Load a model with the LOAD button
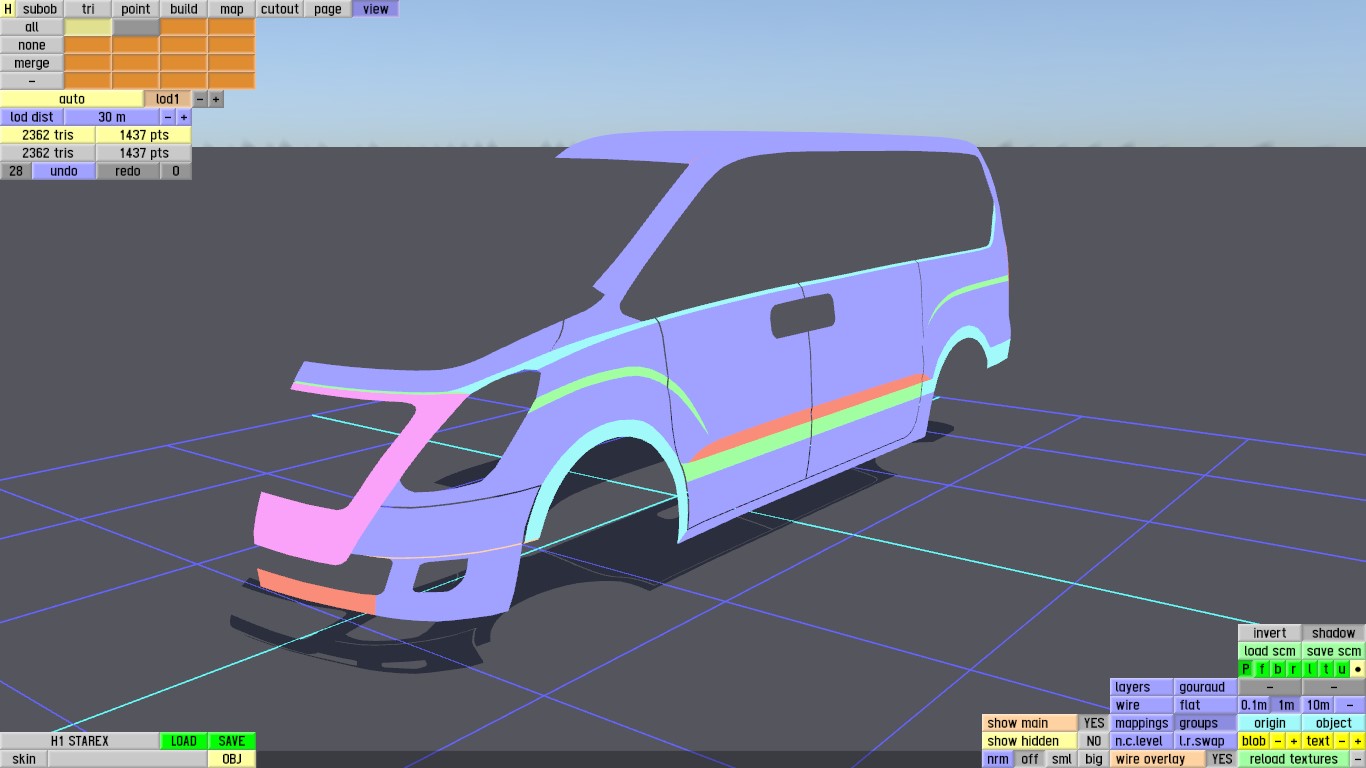This screenshot has width=1366, height=768. [x=184, y=741]
